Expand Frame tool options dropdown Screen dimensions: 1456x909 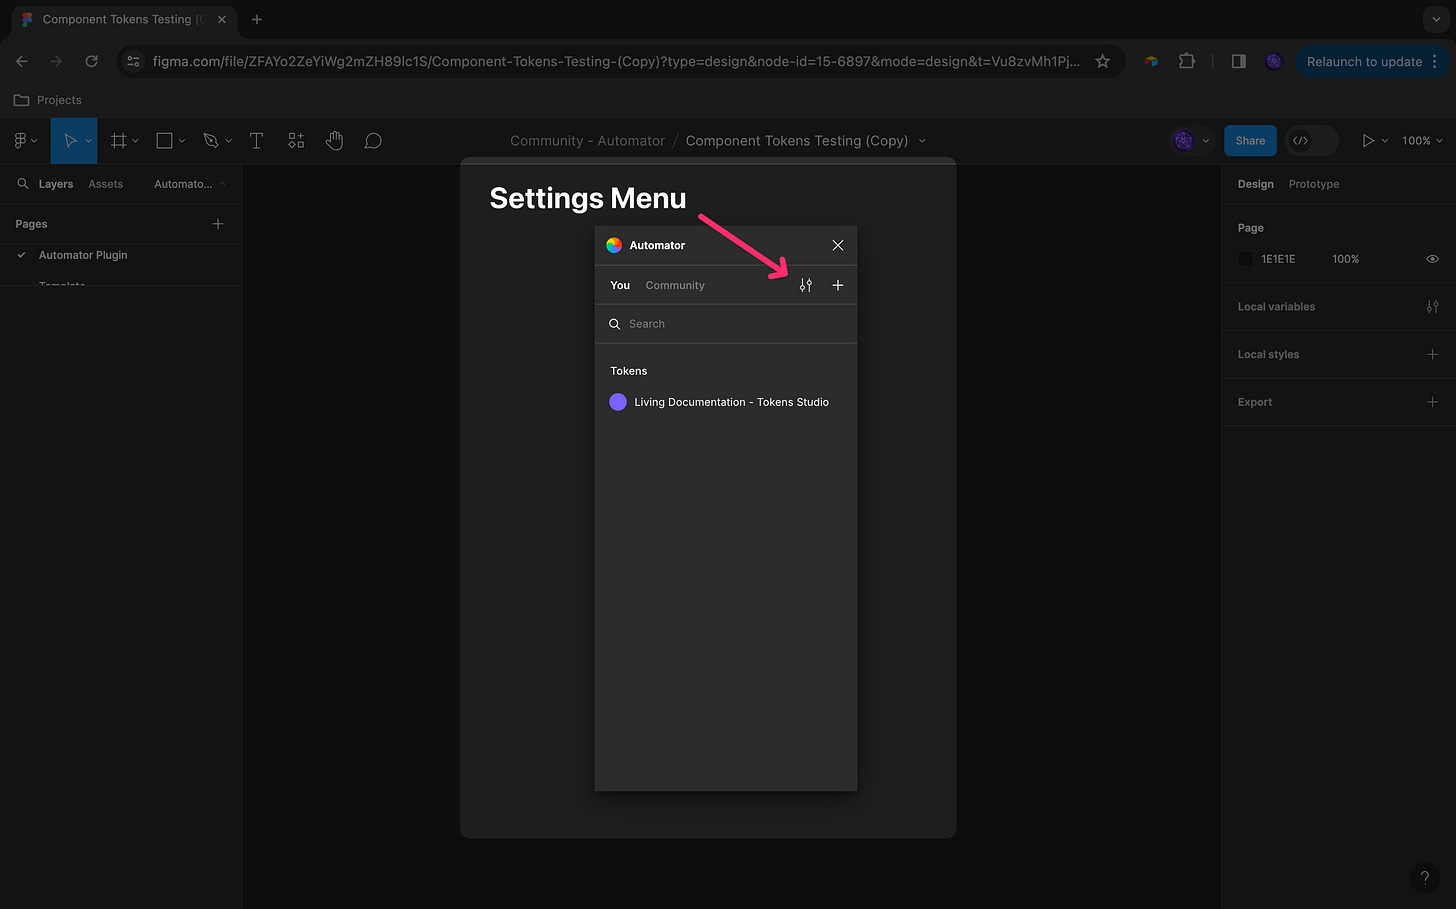[136, 141]
